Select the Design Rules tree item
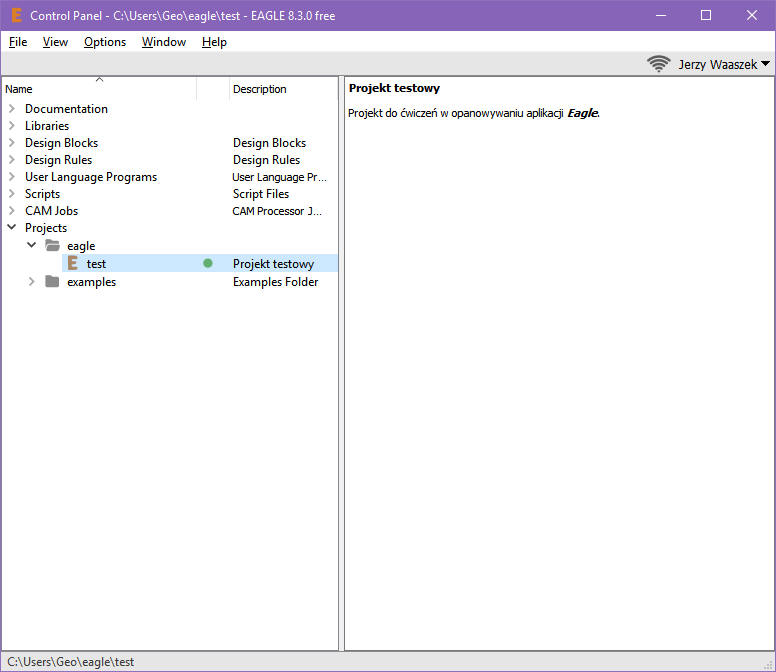The image size is (776, 672). [x=58, y=160]
